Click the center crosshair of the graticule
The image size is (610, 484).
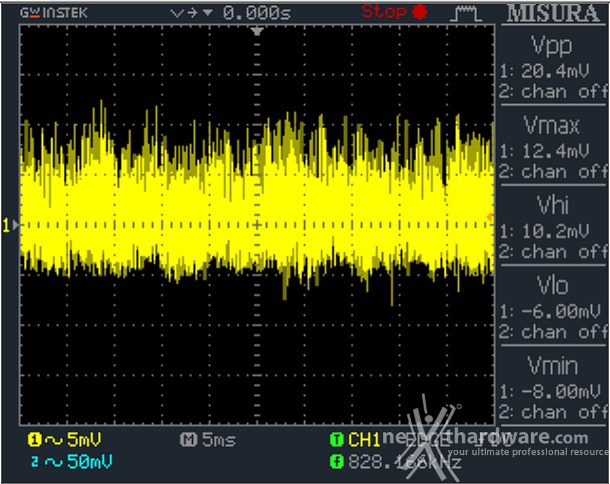point(257,225)
